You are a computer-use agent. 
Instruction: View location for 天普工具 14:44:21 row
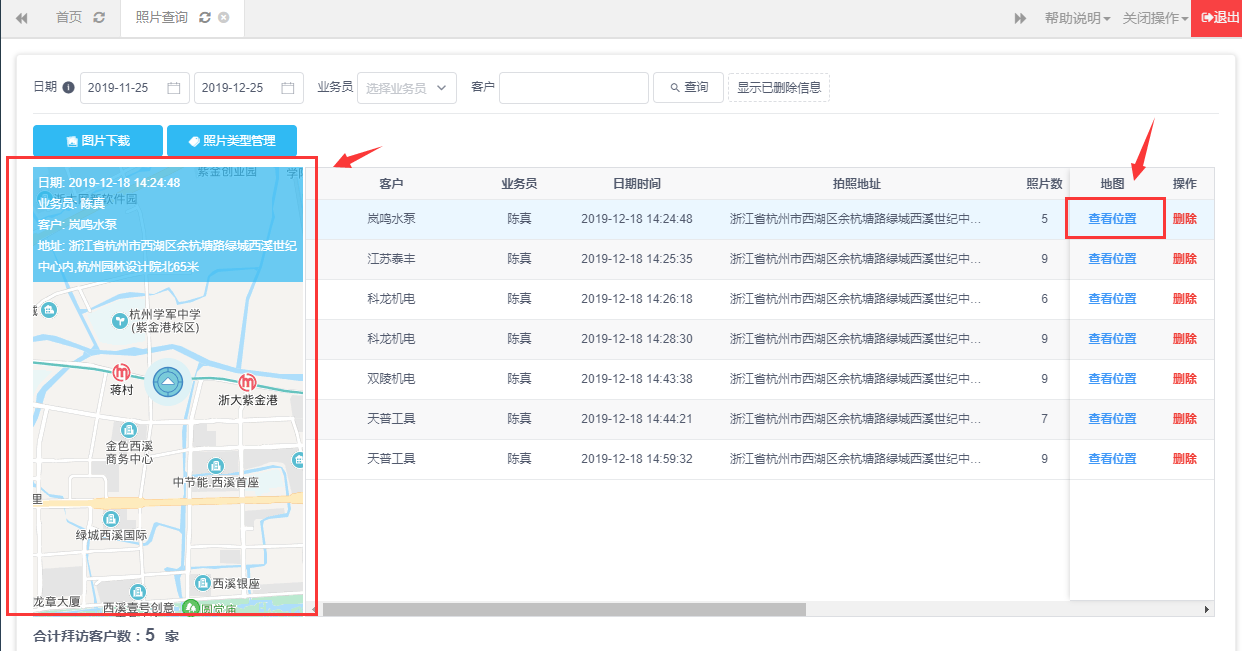click(1112, 418)
